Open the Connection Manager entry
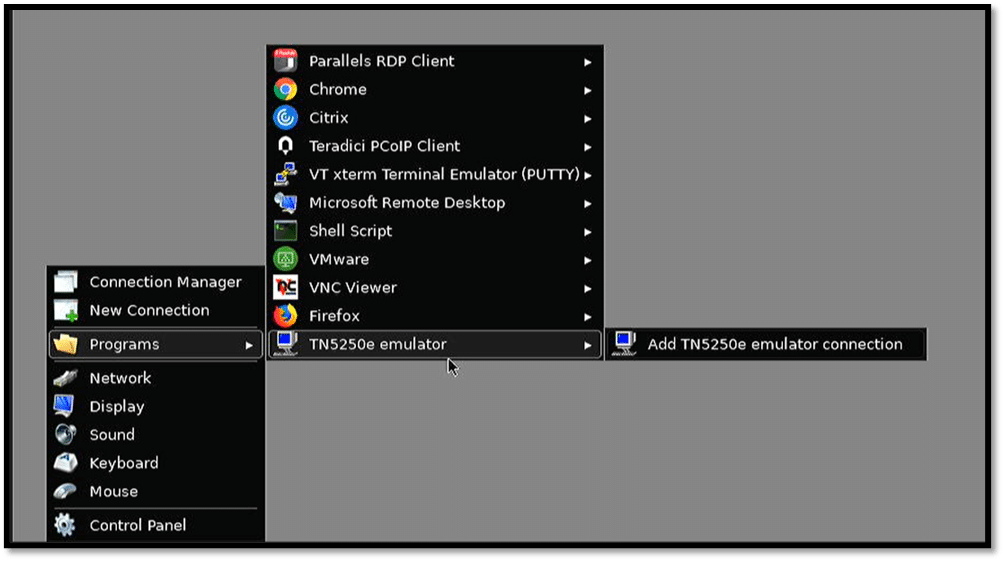Image resolution: width=1004 pixels, height=561 pixels. (156, 282)
